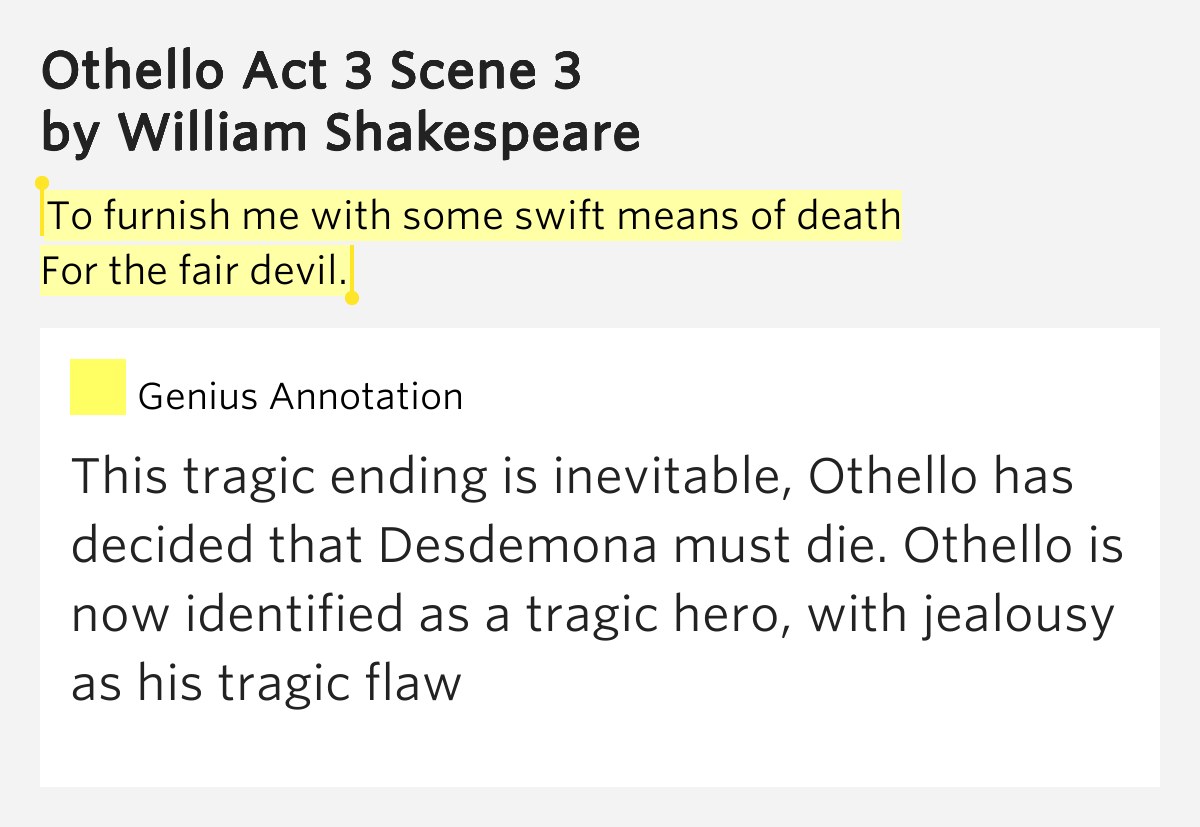Click 'by William Shakespeare' author line

click(x=341, y=132)
